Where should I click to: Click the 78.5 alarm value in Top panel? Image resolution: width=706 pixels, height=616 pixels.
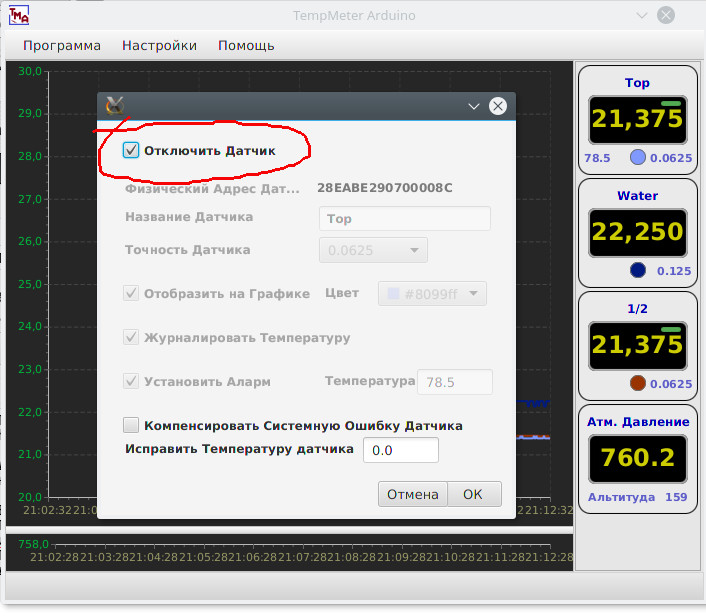coord(597,158)
